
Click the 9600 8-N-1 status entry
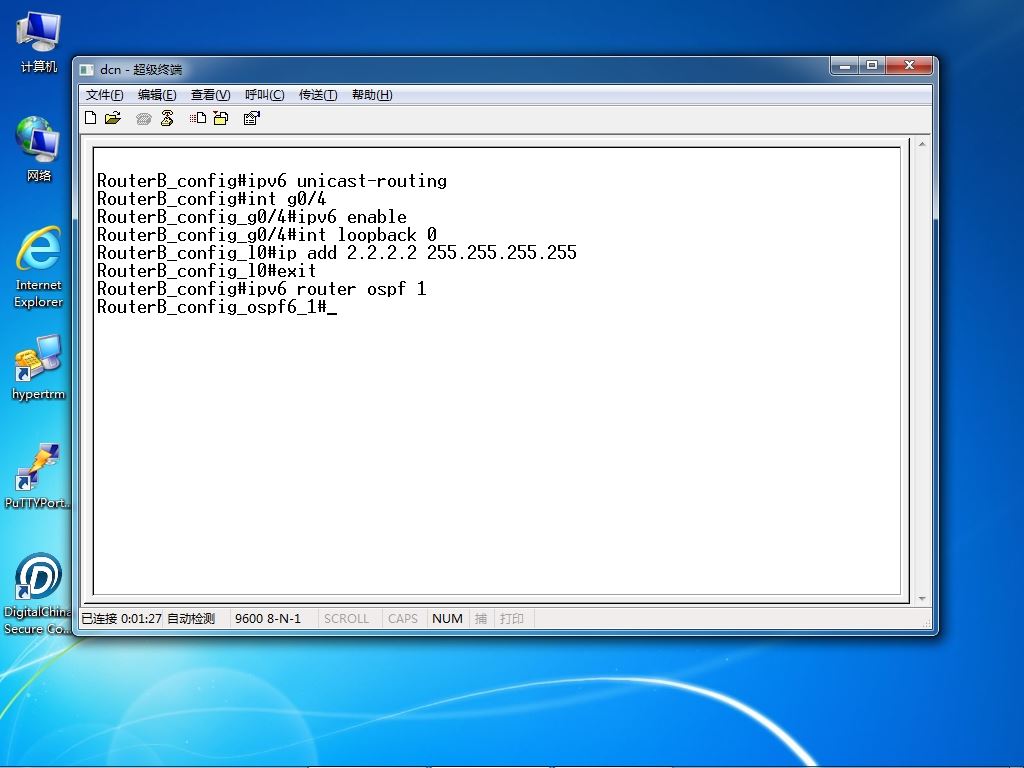click(268, 618)
